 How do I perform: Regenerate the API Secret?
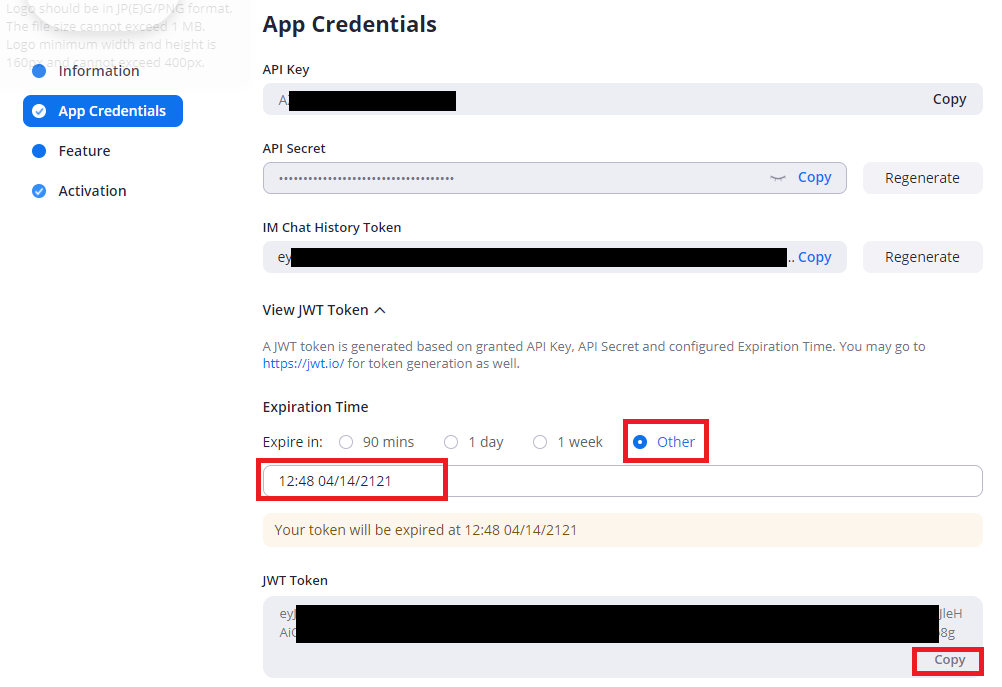pos(922,178)
